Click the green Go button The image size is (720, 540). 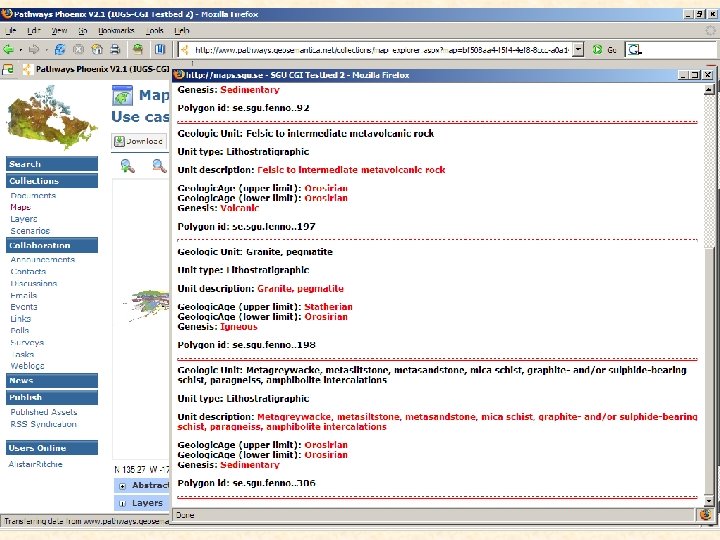click(604, 50)
